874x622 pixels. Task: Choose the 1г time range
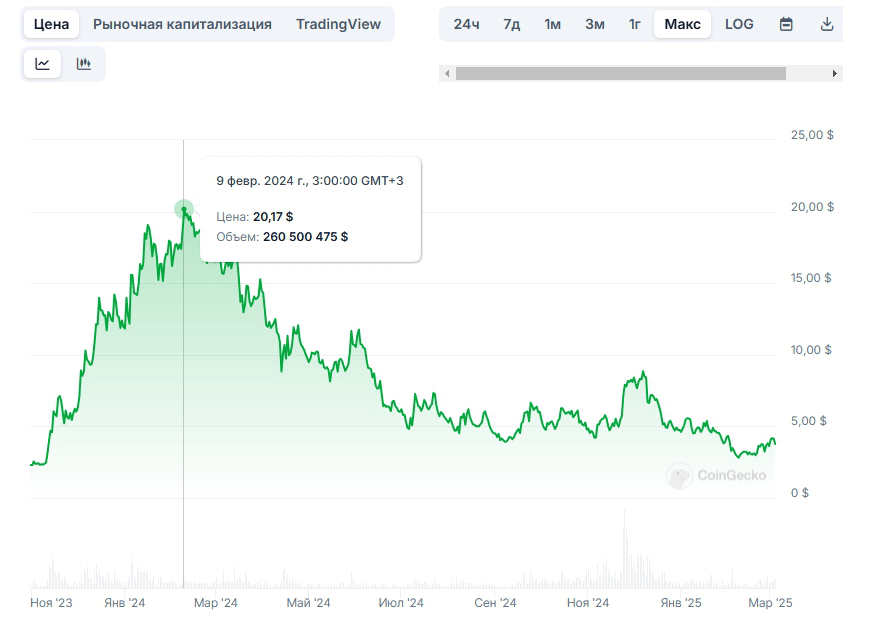point(635,24)
